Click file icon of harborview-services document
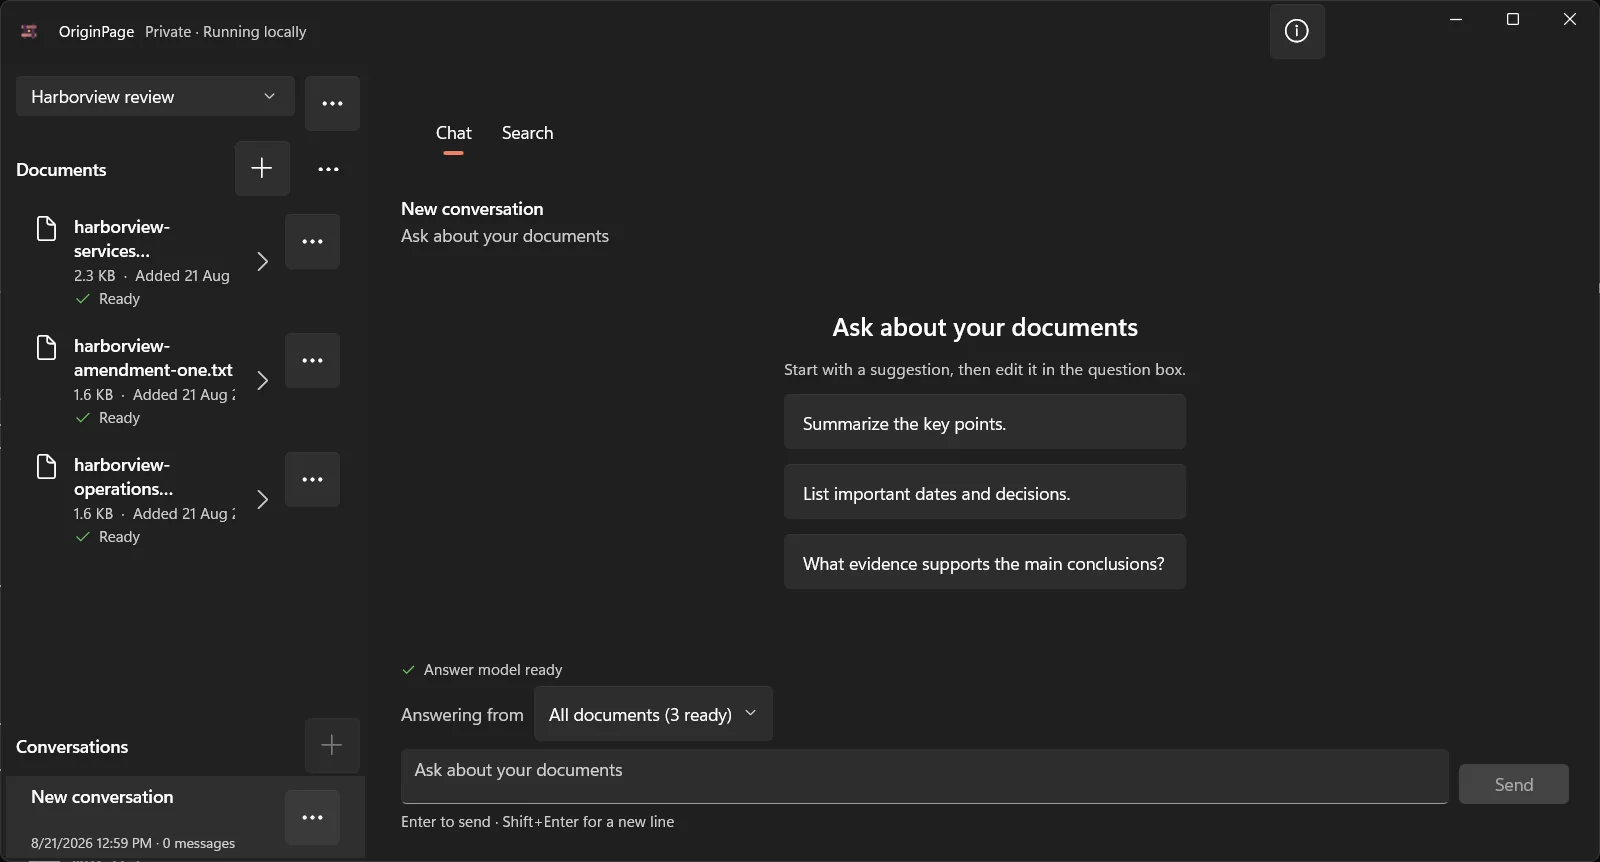The height and width of the screenshot is (862, 1600). tap(46, 228)
